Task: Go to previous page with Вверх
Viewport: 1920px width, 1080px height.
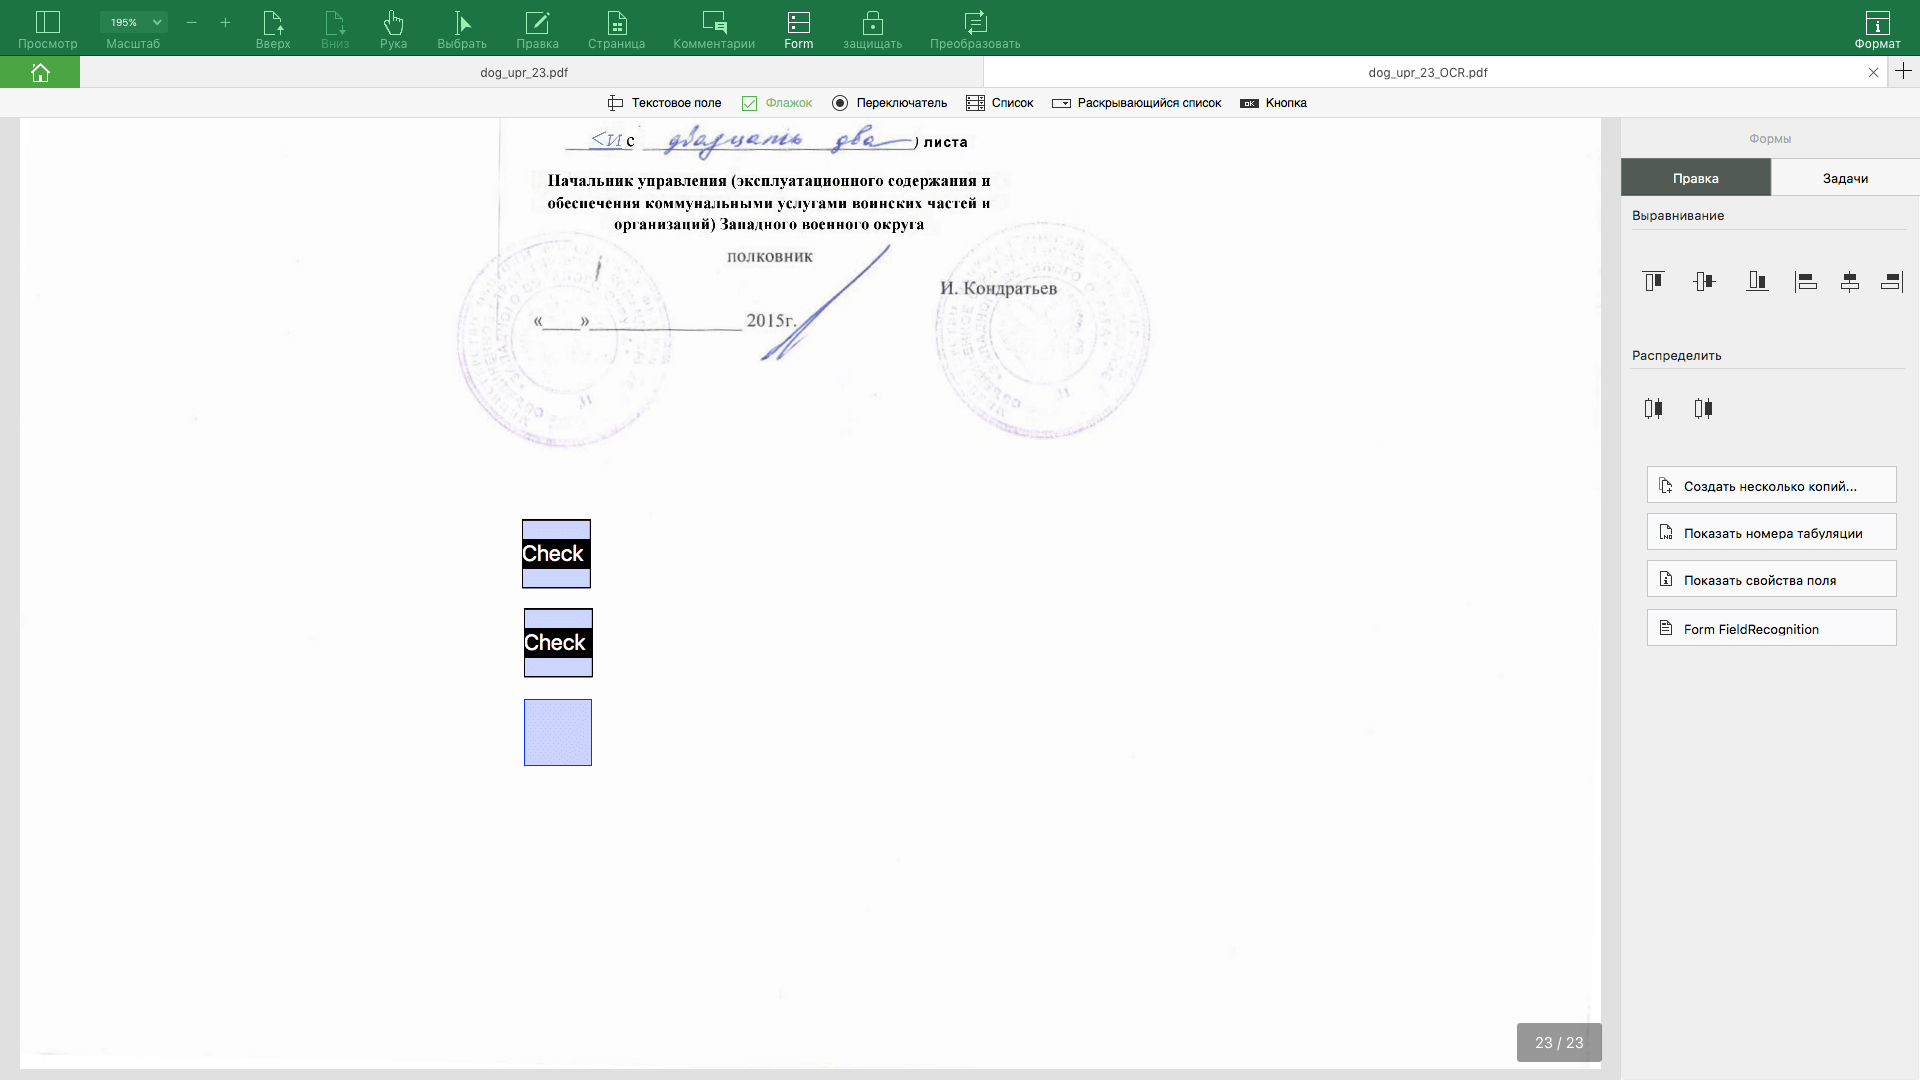Action: click(x=273, y=29)
